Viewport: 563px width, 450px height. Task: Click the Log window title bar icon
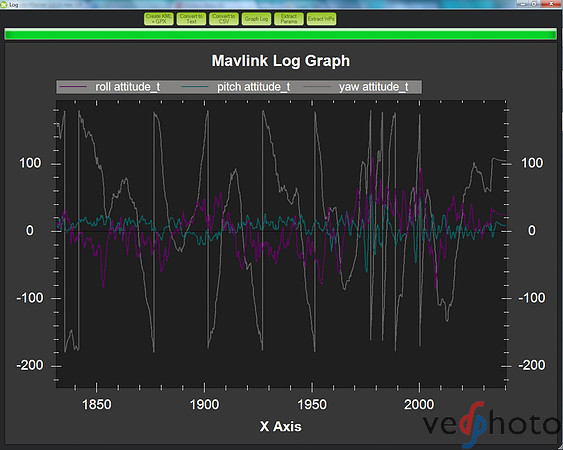coord(4,5)
